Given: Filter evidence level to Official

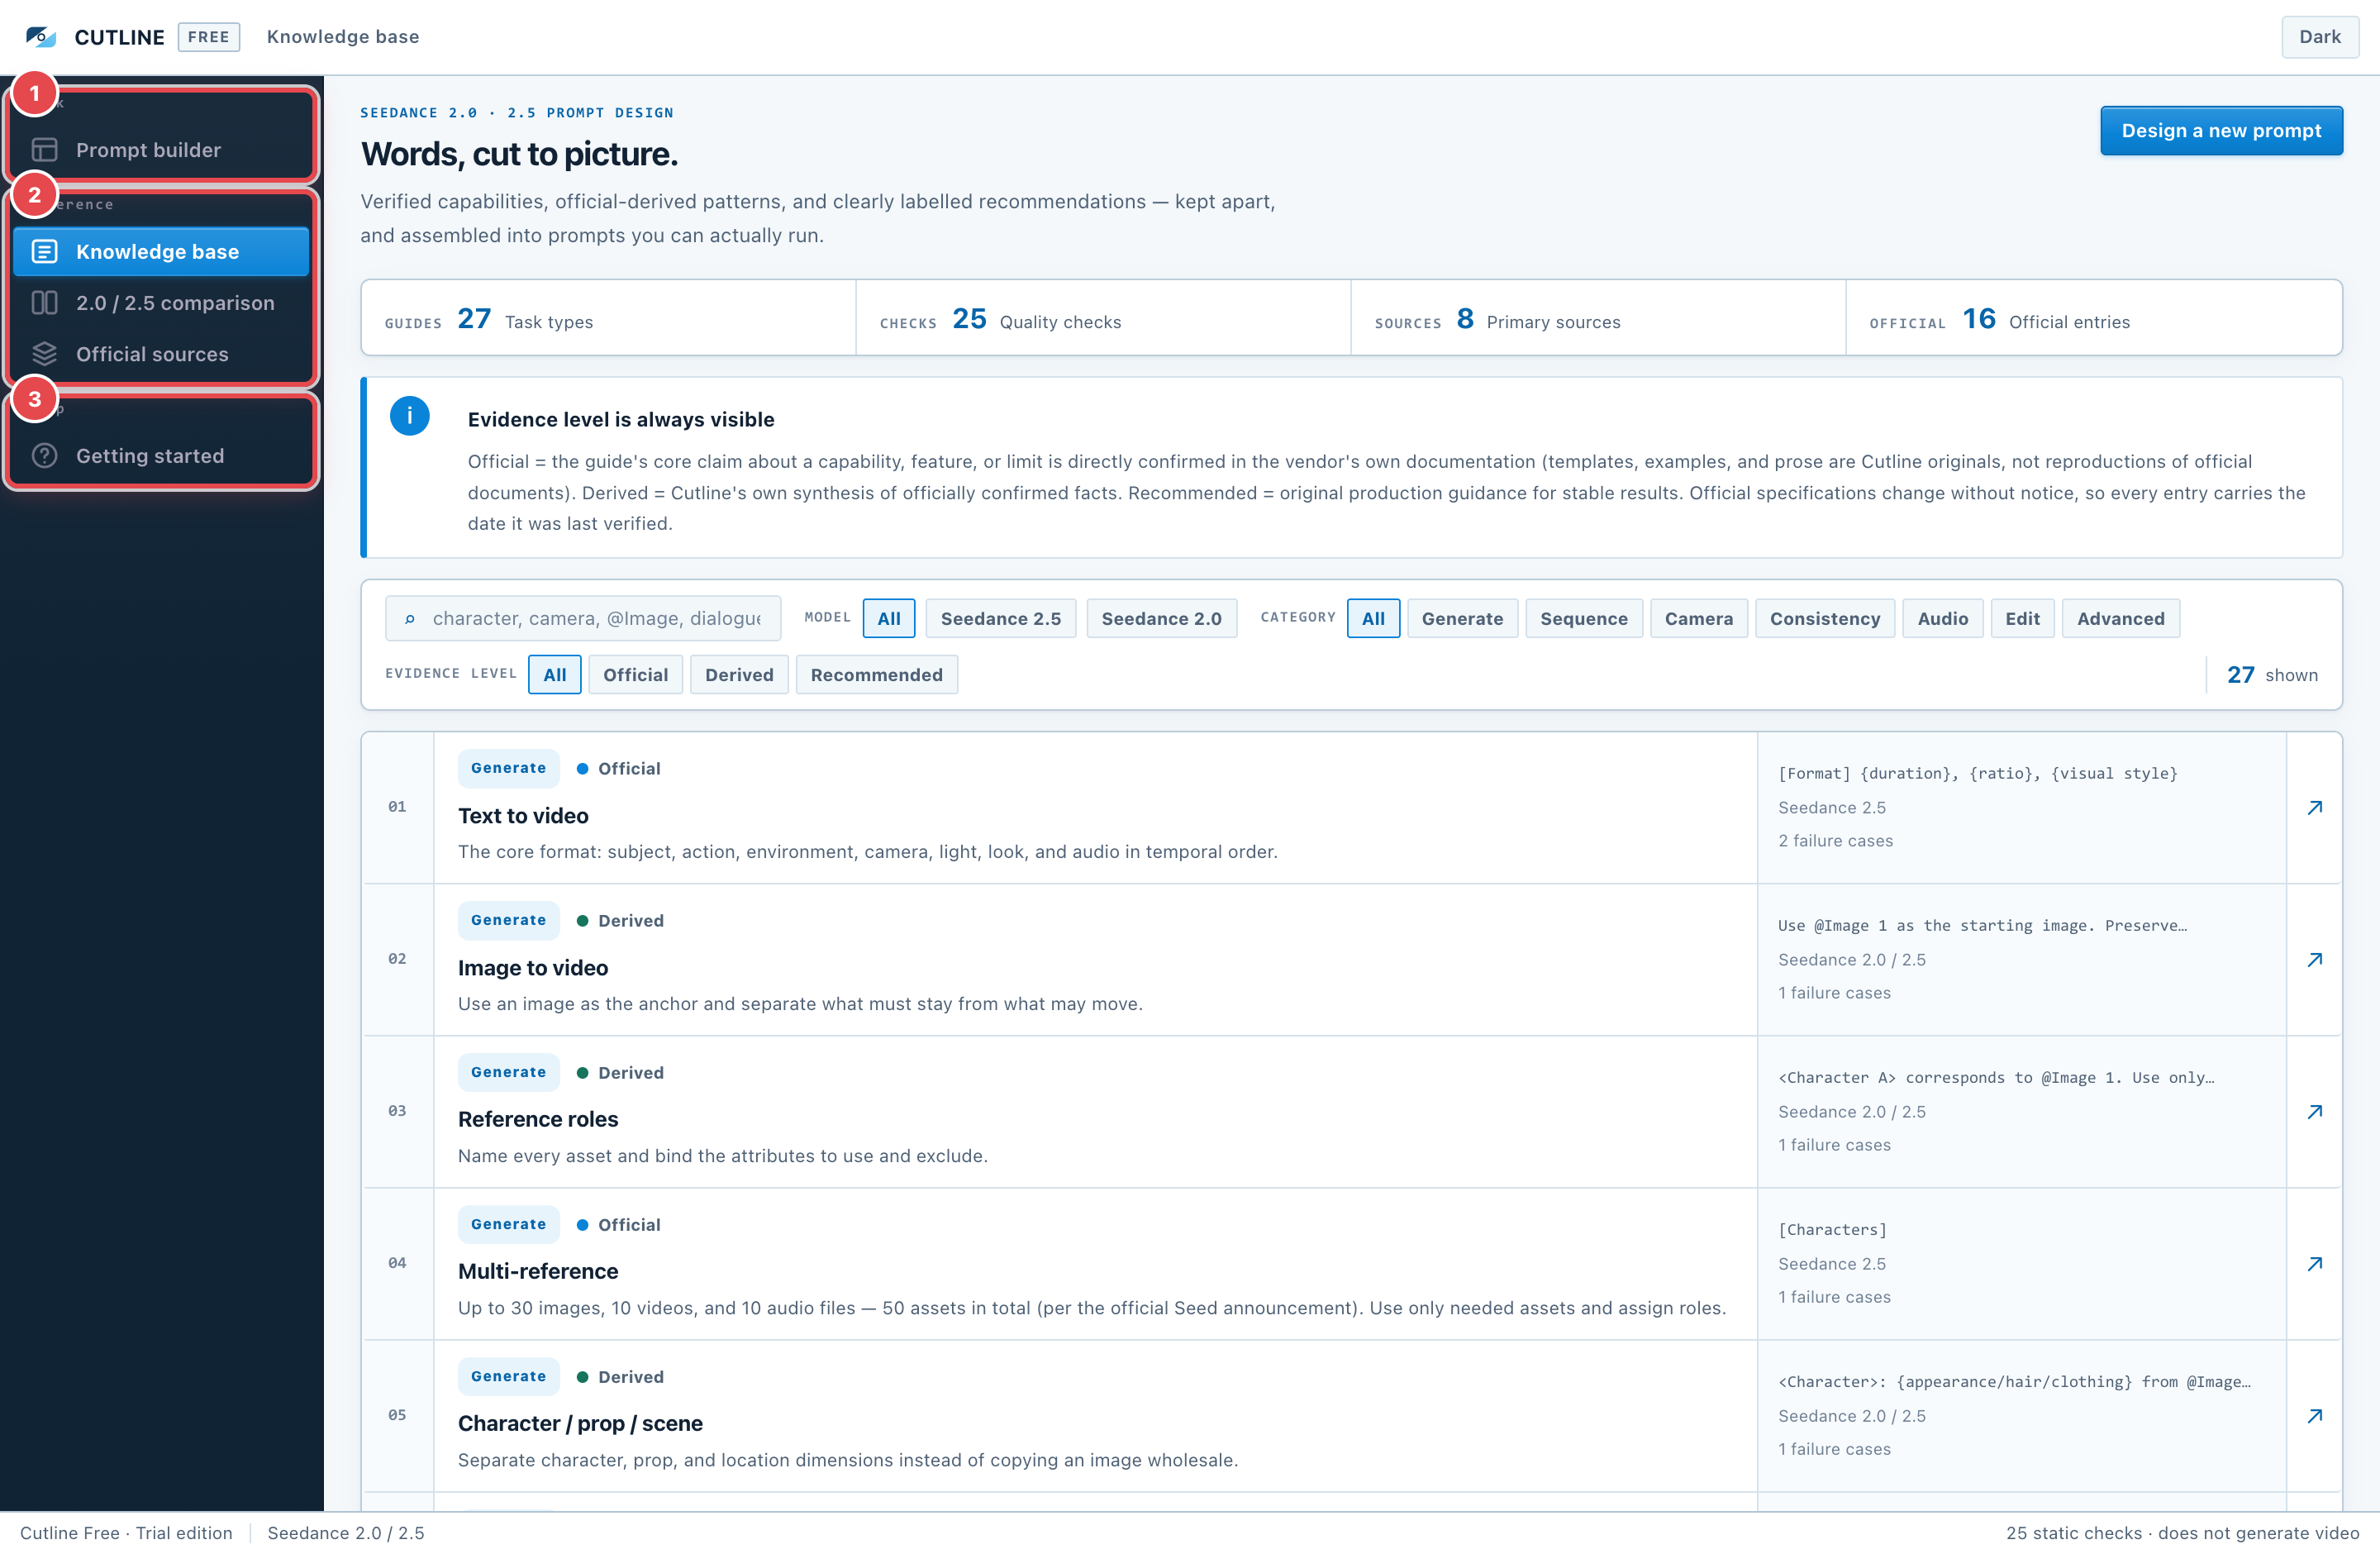Looking at the screenshot, I should point(636,675).
